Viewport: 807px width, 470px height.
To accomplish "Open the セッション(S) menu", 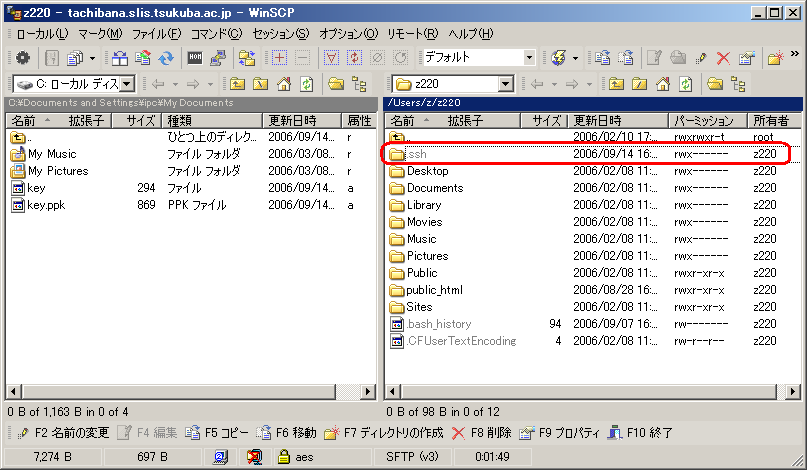I will pyautogui.click(x=280, y=34).
